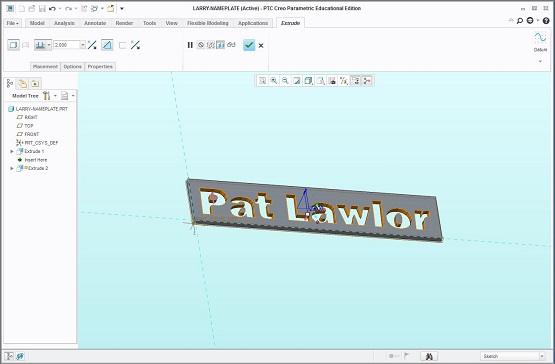
Task: Open the Options panel
Action: (73, 67)
